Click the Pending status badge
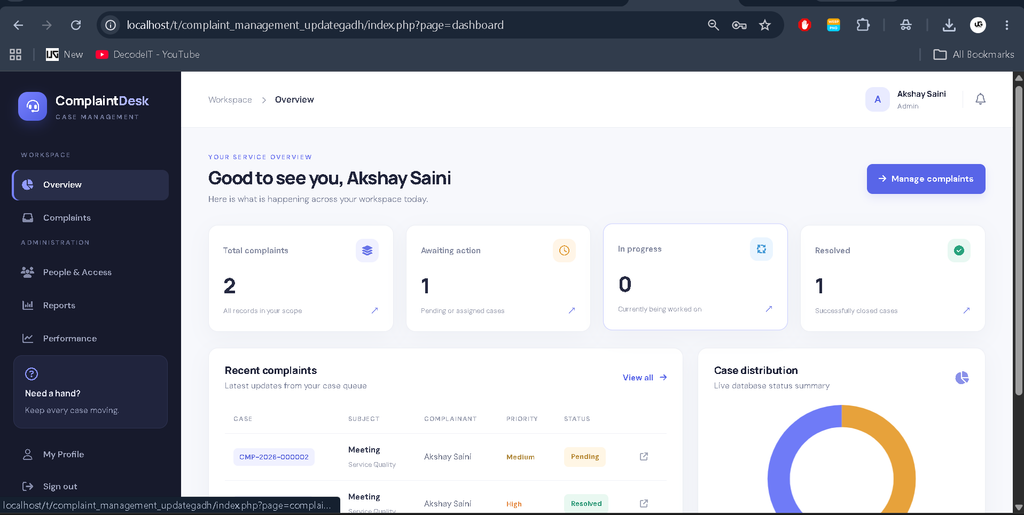 584,457
